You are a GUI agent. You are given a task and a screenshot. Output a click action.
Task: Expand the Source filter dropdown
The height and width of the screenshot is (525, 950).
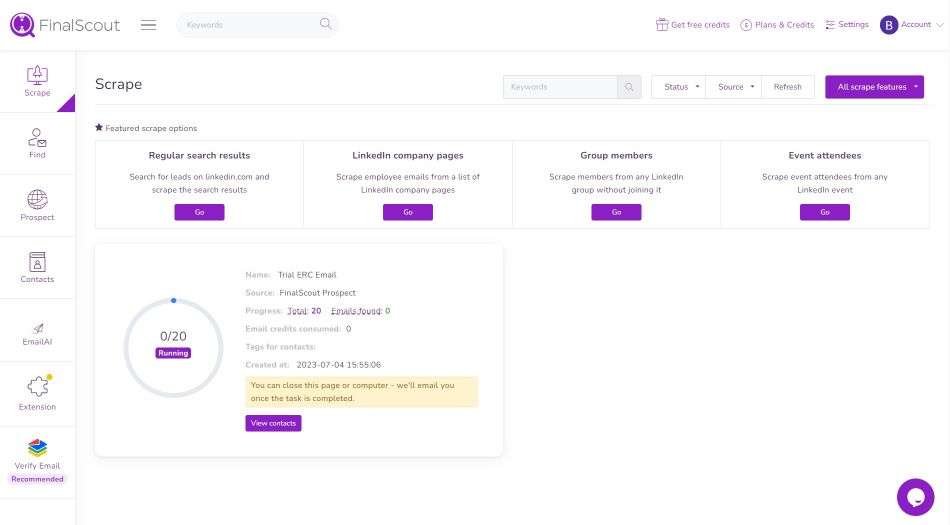point(734,87)
